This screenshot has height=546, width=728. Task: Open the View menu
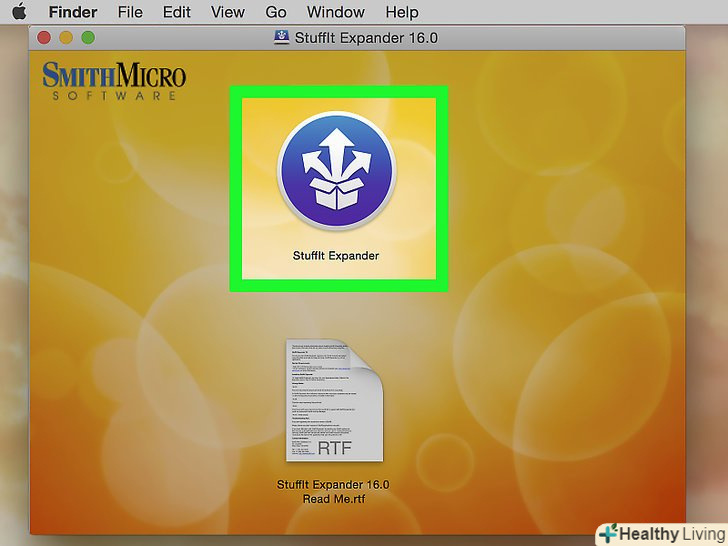(228, 12)
